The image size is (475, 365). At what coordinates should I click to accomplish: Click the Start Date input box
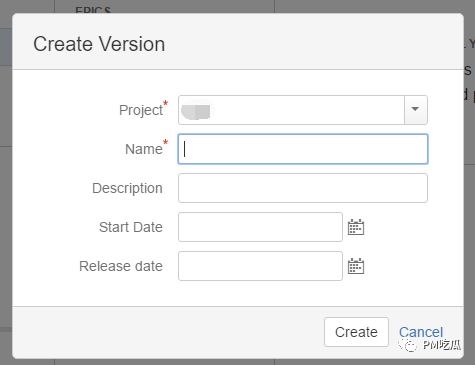pyautogui.click(x=260, y=227)
